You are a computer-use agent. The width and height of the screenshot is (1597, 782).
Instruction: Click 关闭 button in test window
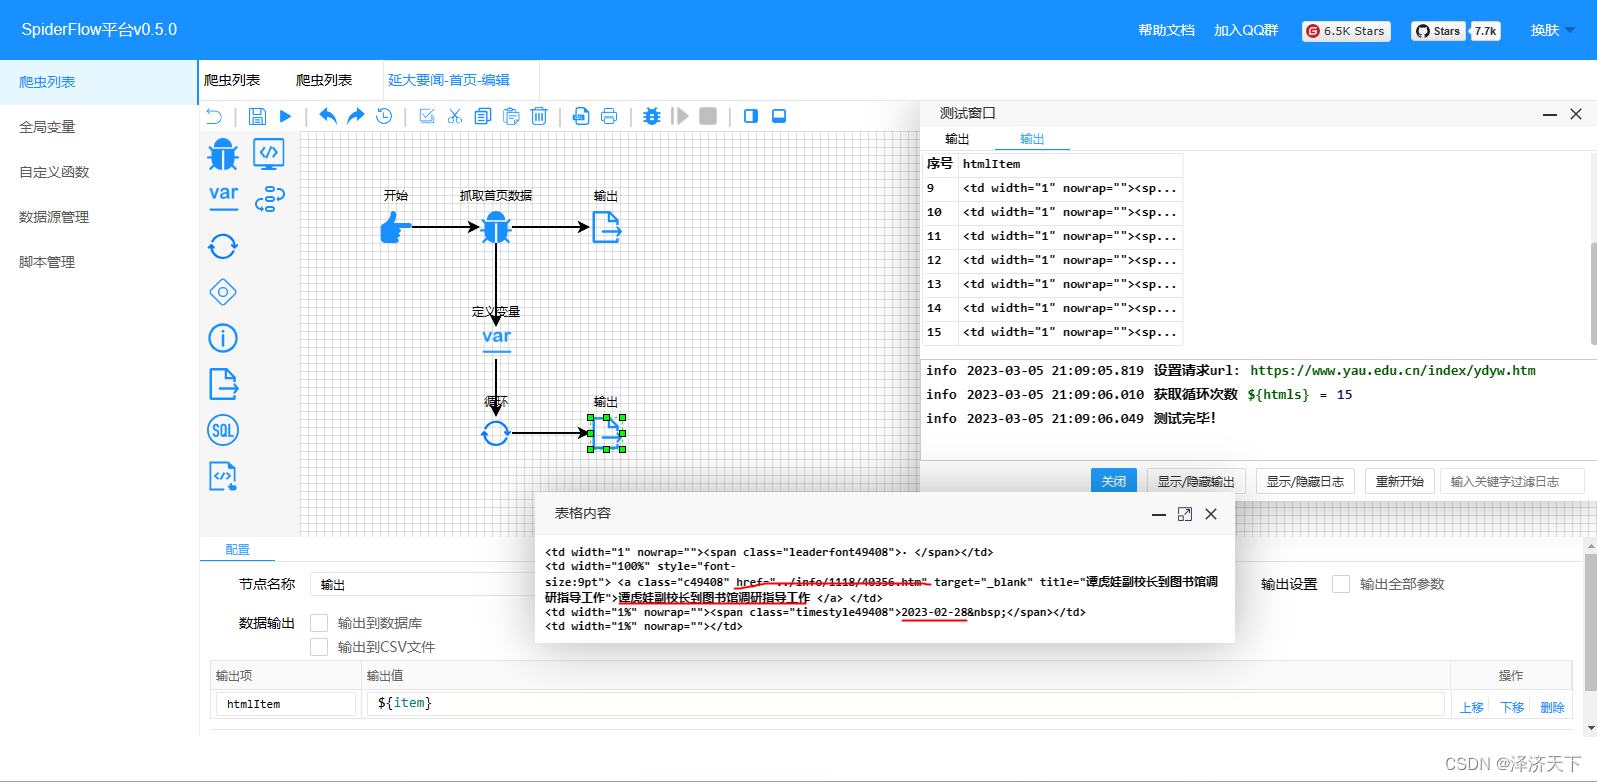click(1113, 481)
